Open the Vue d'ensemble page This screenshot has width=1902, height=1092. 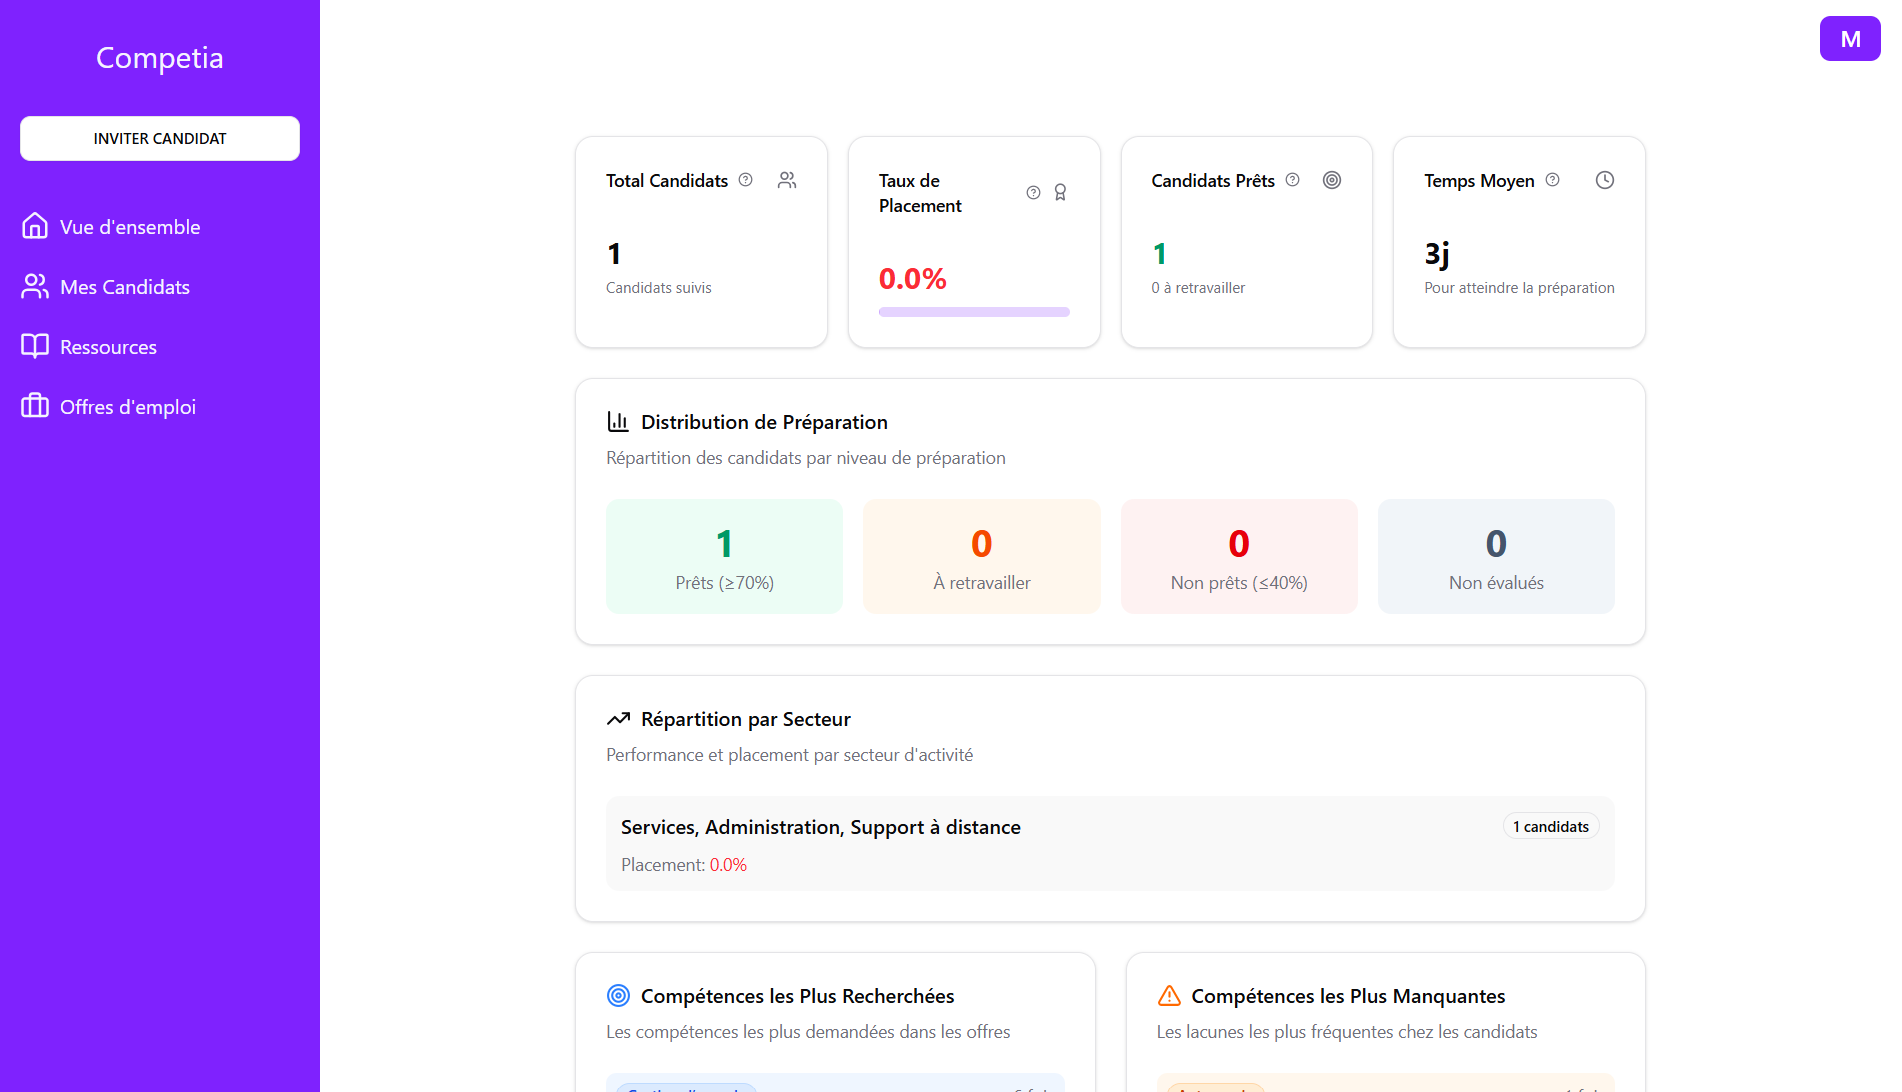(130, 227)
